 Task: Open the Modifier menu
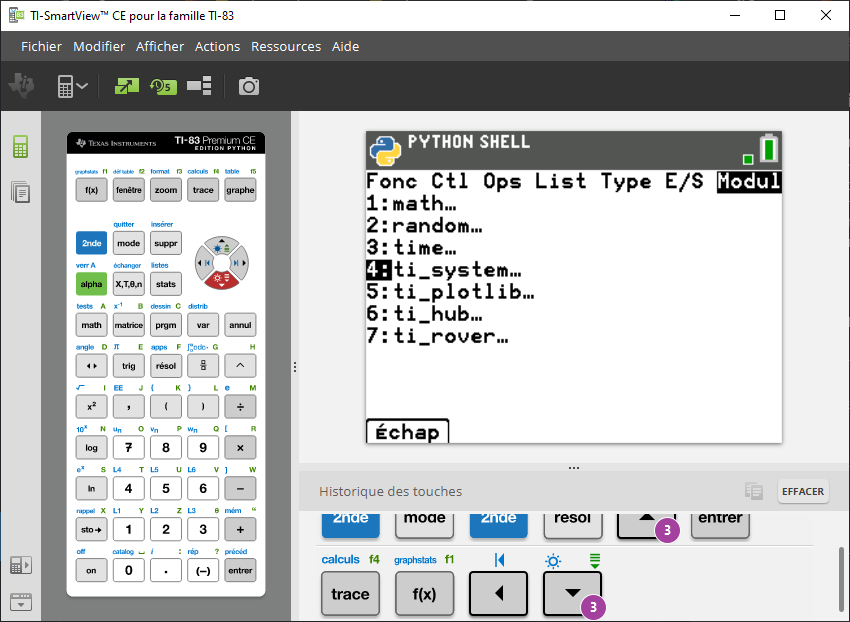pos(99,47)
